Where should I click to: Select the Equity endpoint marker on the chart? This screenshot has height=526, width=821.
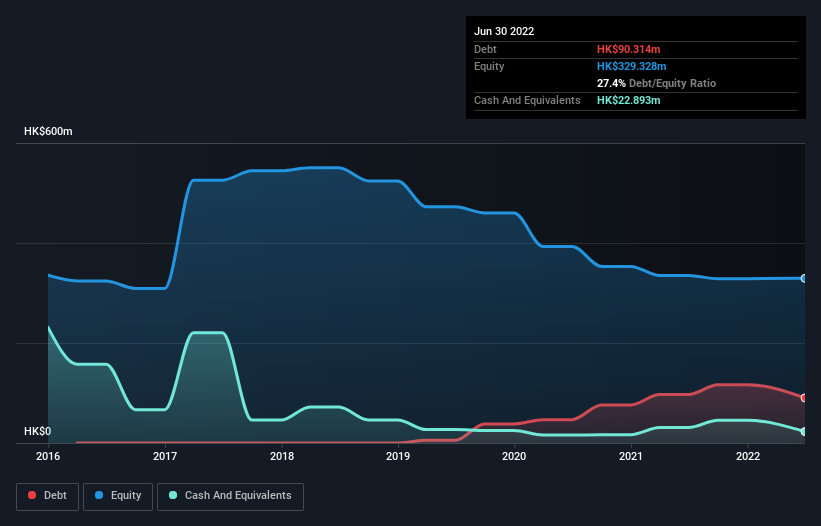[x=804, y=278]
